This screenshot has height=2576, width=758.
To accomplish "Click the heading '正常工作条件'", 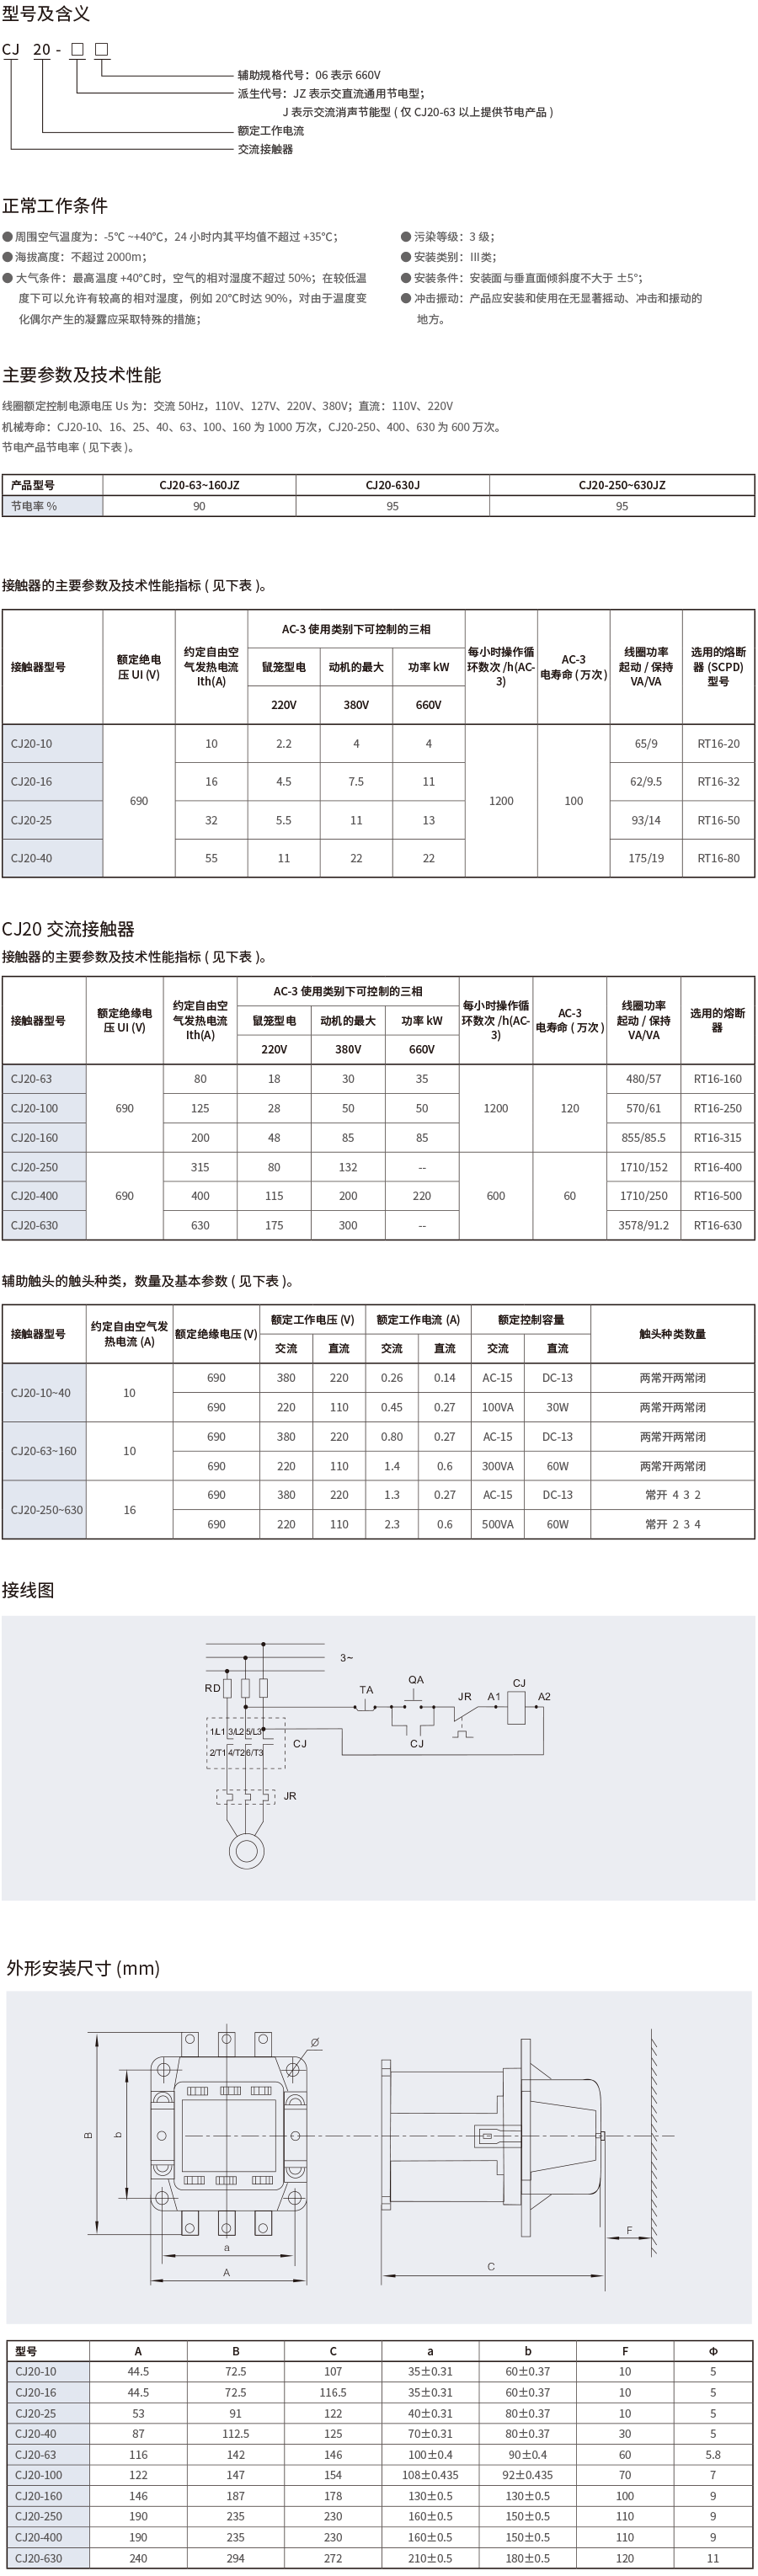I will [x=55, y=206].
